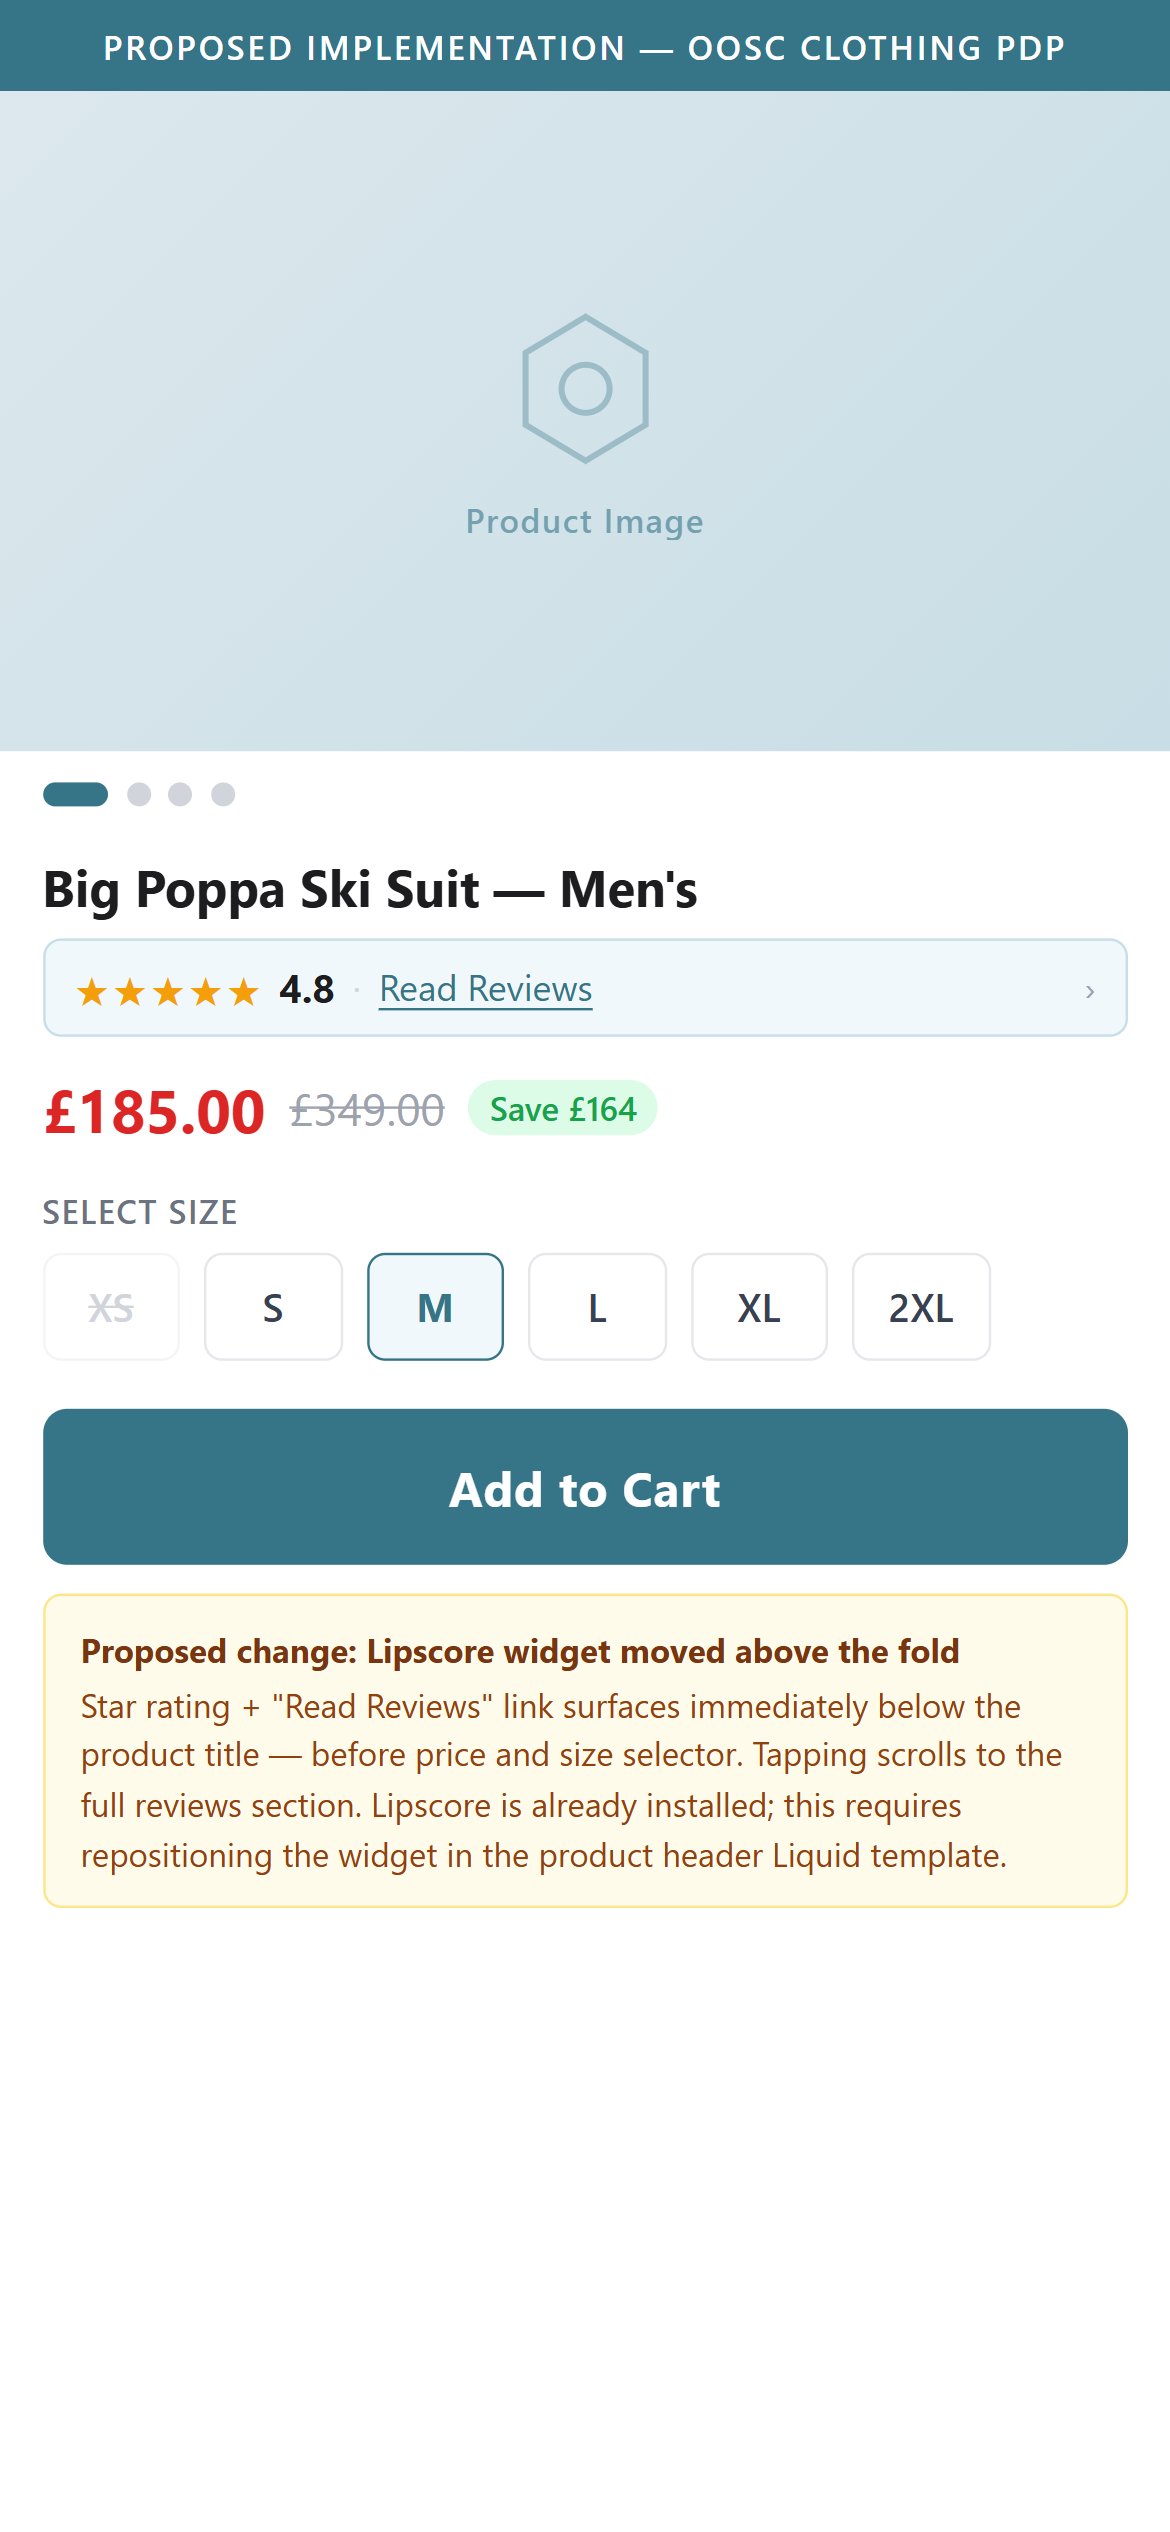This screenshot has height=2532, width=1170.
Task: Jump to second image carousel dot
Action: click(139, 794)
